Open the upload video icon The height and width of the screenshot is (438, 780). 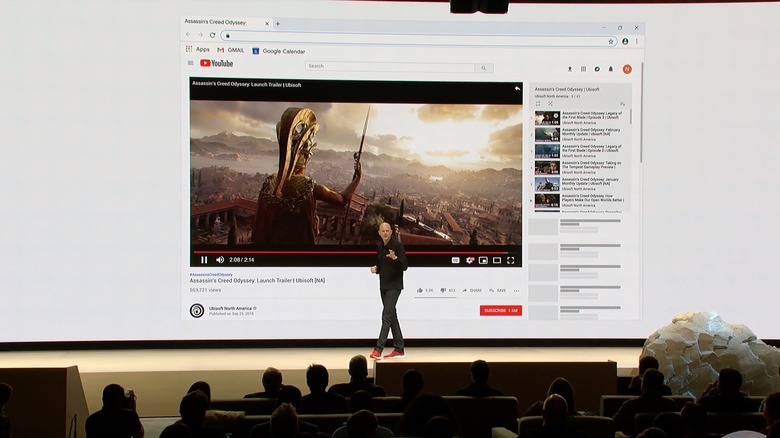click(570, 69)
